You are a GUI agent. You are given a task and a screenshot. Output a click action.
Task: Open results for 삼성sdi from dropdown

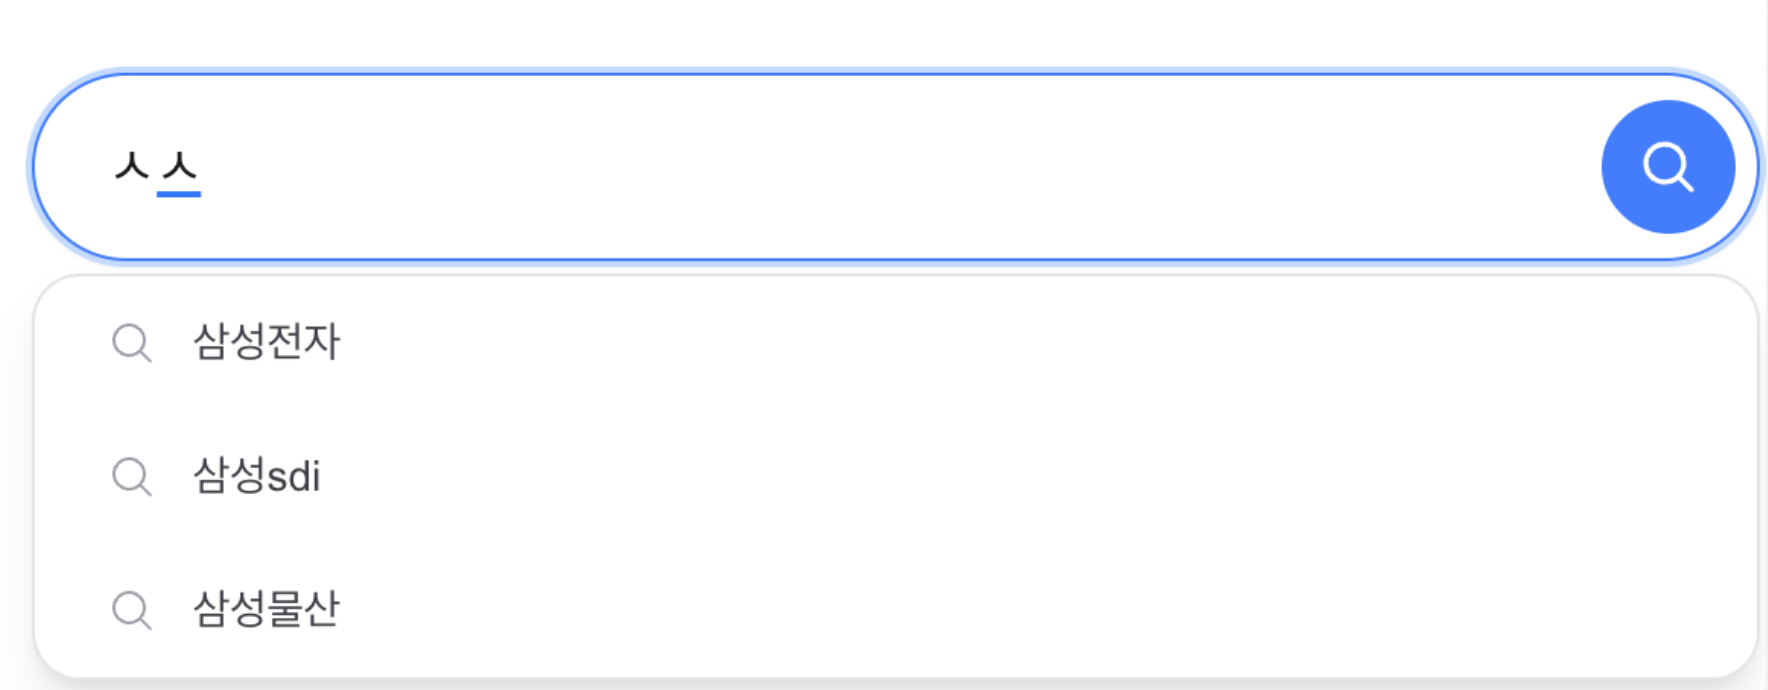point(257,476)
